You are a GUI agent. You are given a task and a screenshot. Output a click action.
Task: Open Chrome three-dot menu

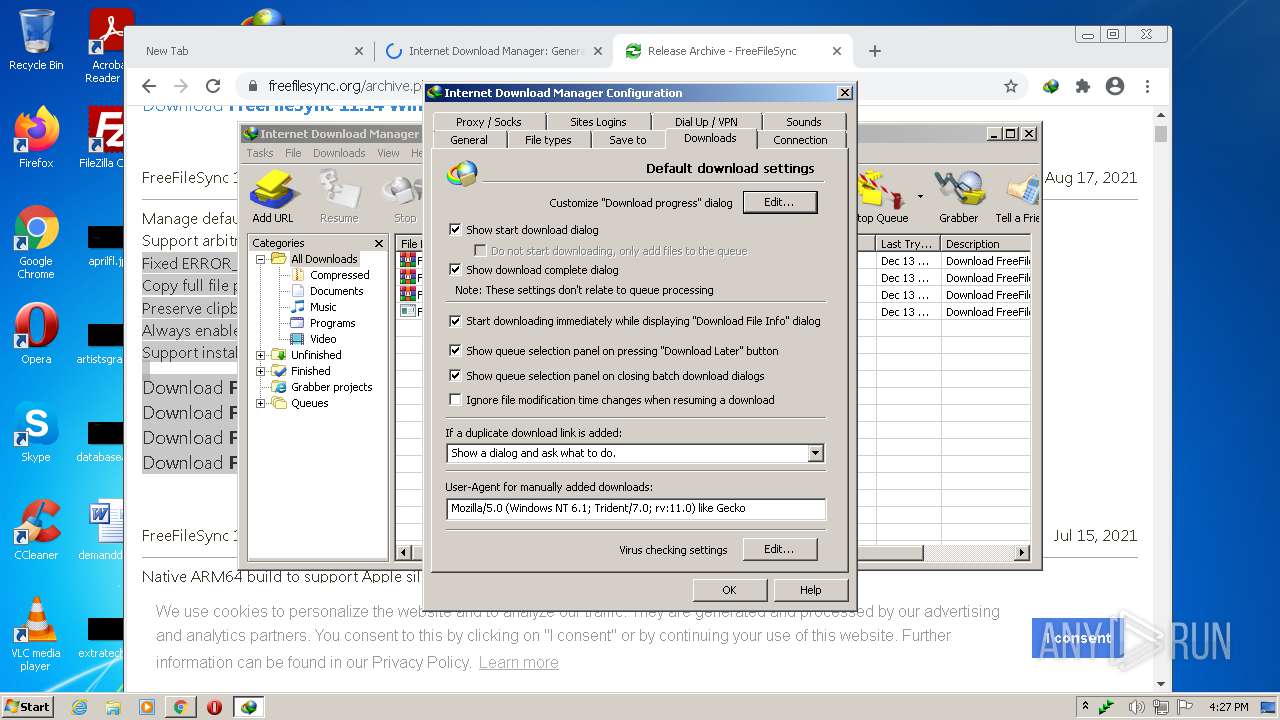click(x=1147, y=86)
